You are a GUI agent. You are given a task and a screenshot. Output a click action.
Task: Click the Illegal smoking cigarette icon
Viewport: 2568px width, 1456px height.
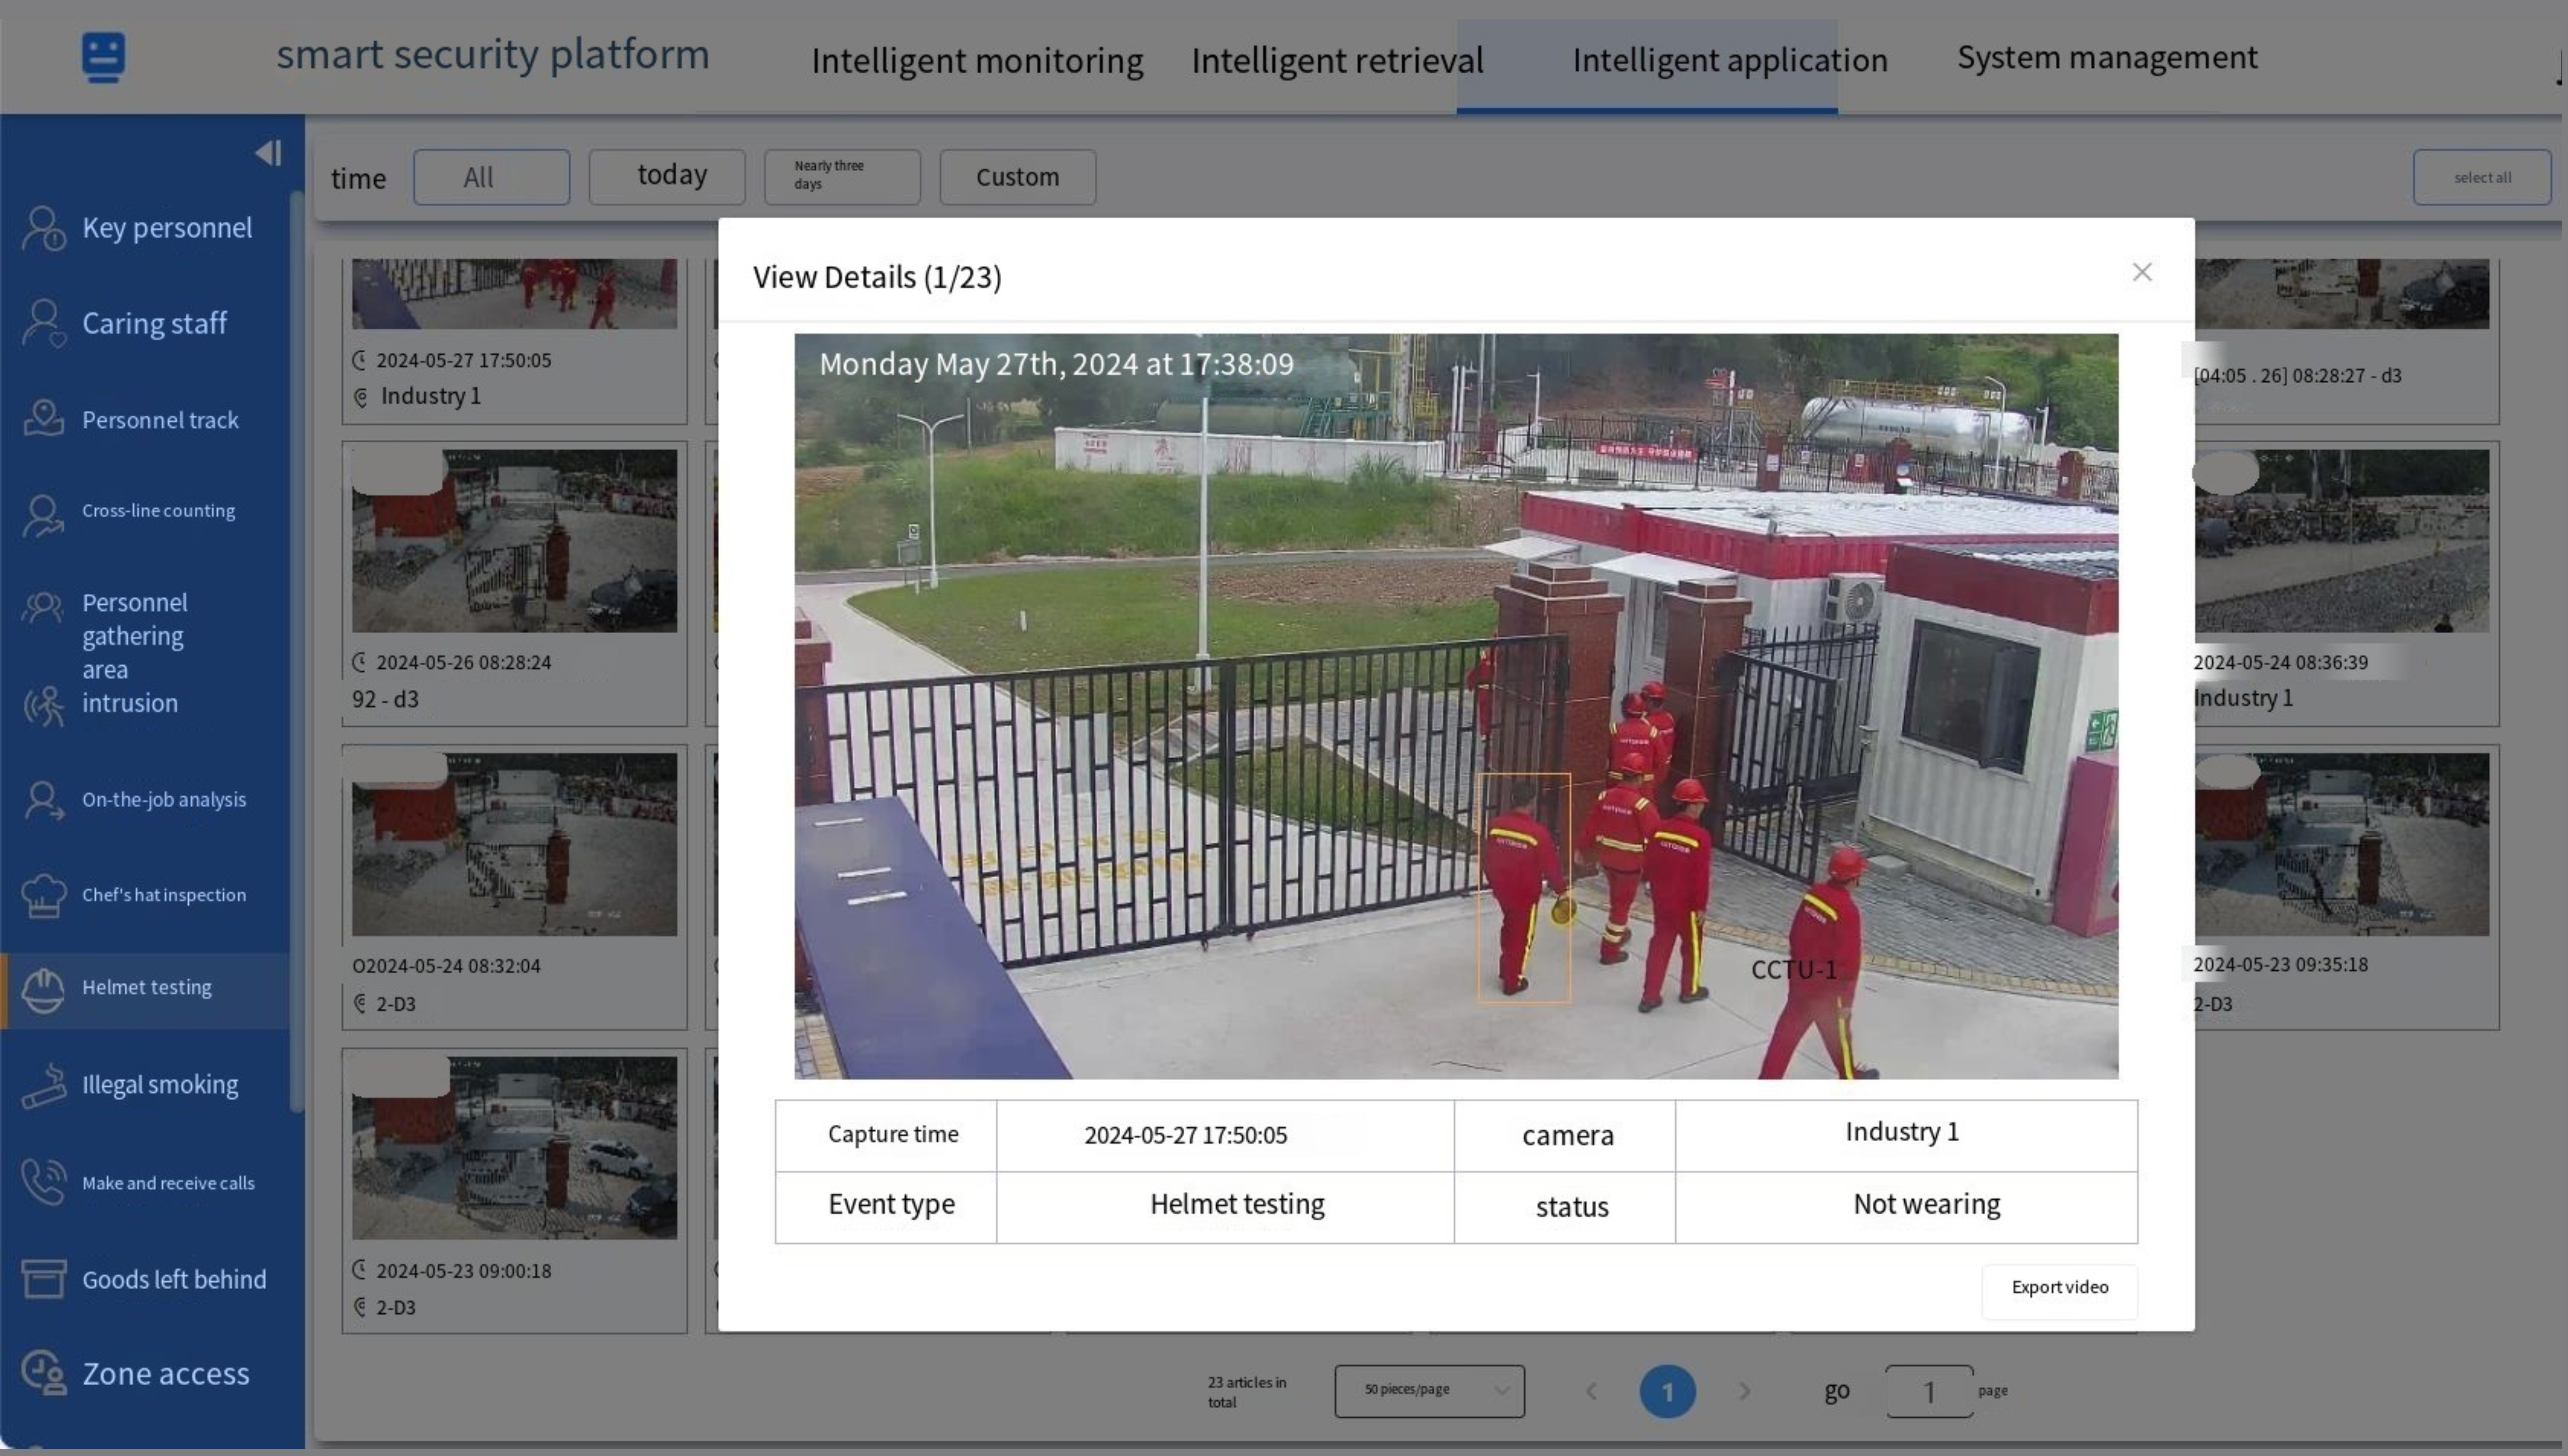tap(44, 1086)
